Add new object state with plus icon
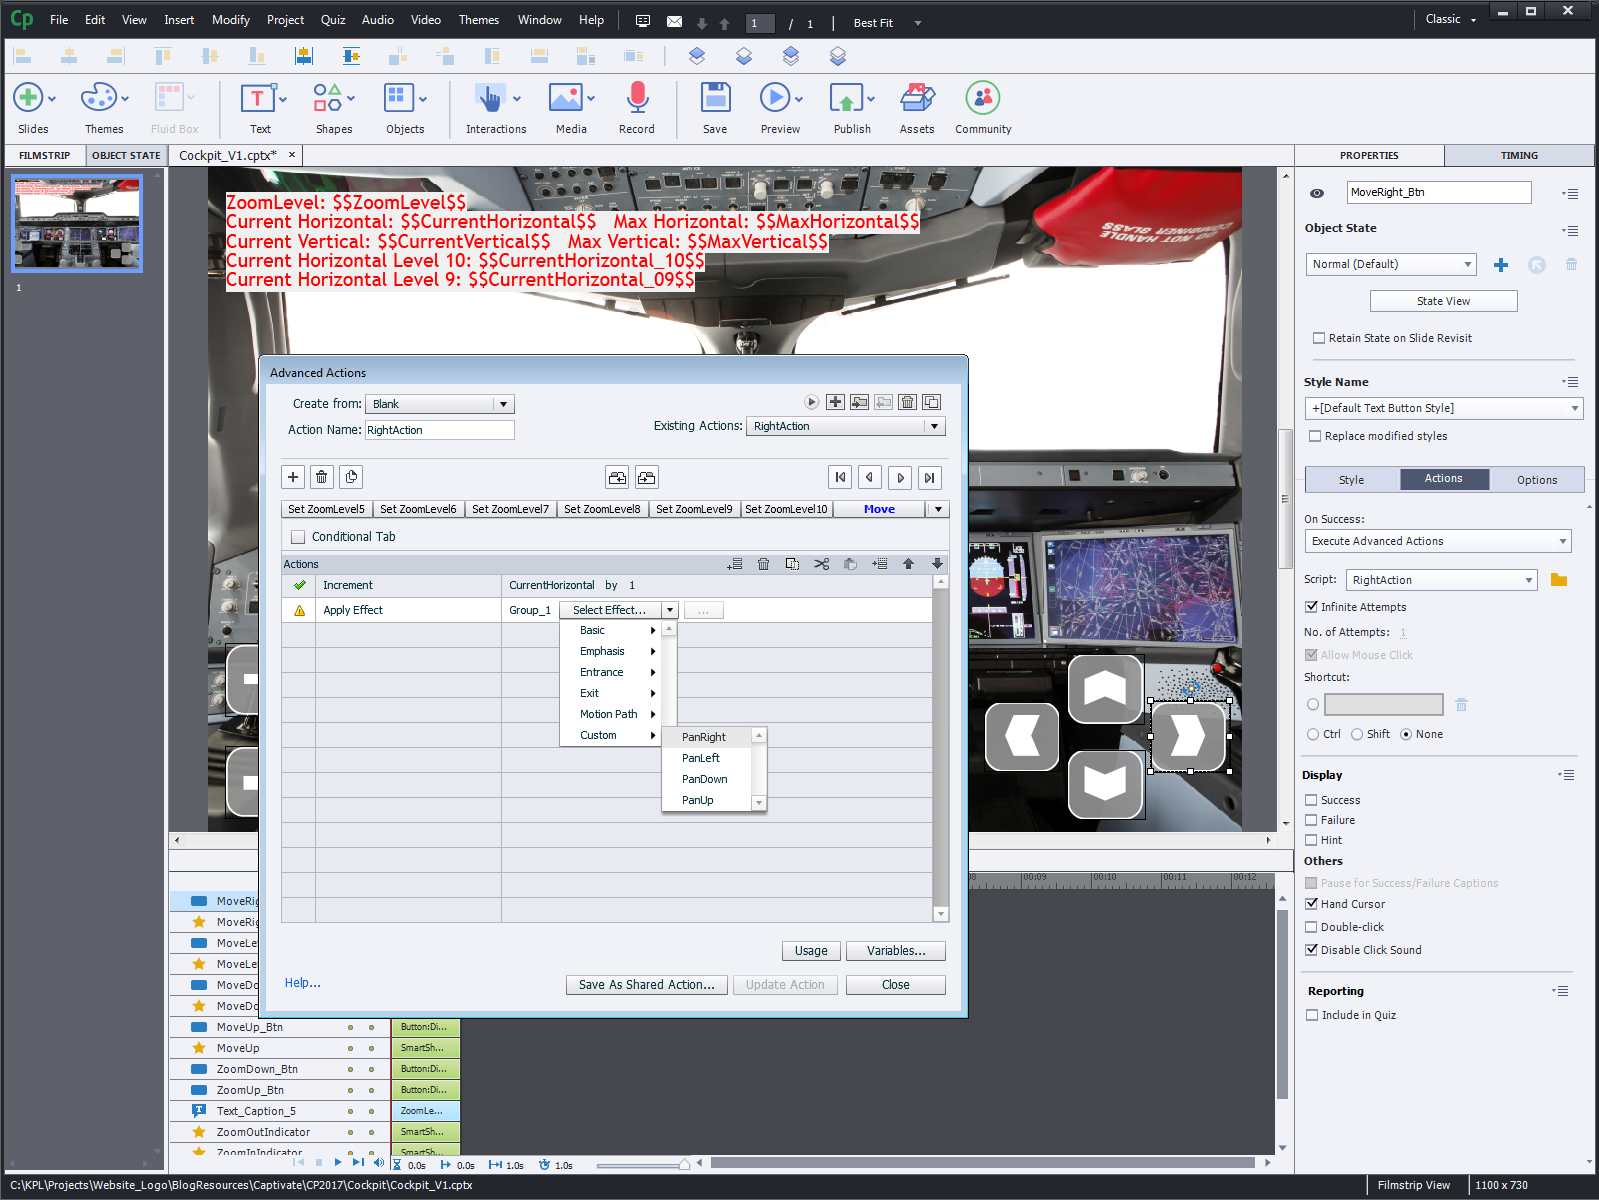Image resolution: width=1599 pixels, height=1200 pixels. coord(1500,265)
